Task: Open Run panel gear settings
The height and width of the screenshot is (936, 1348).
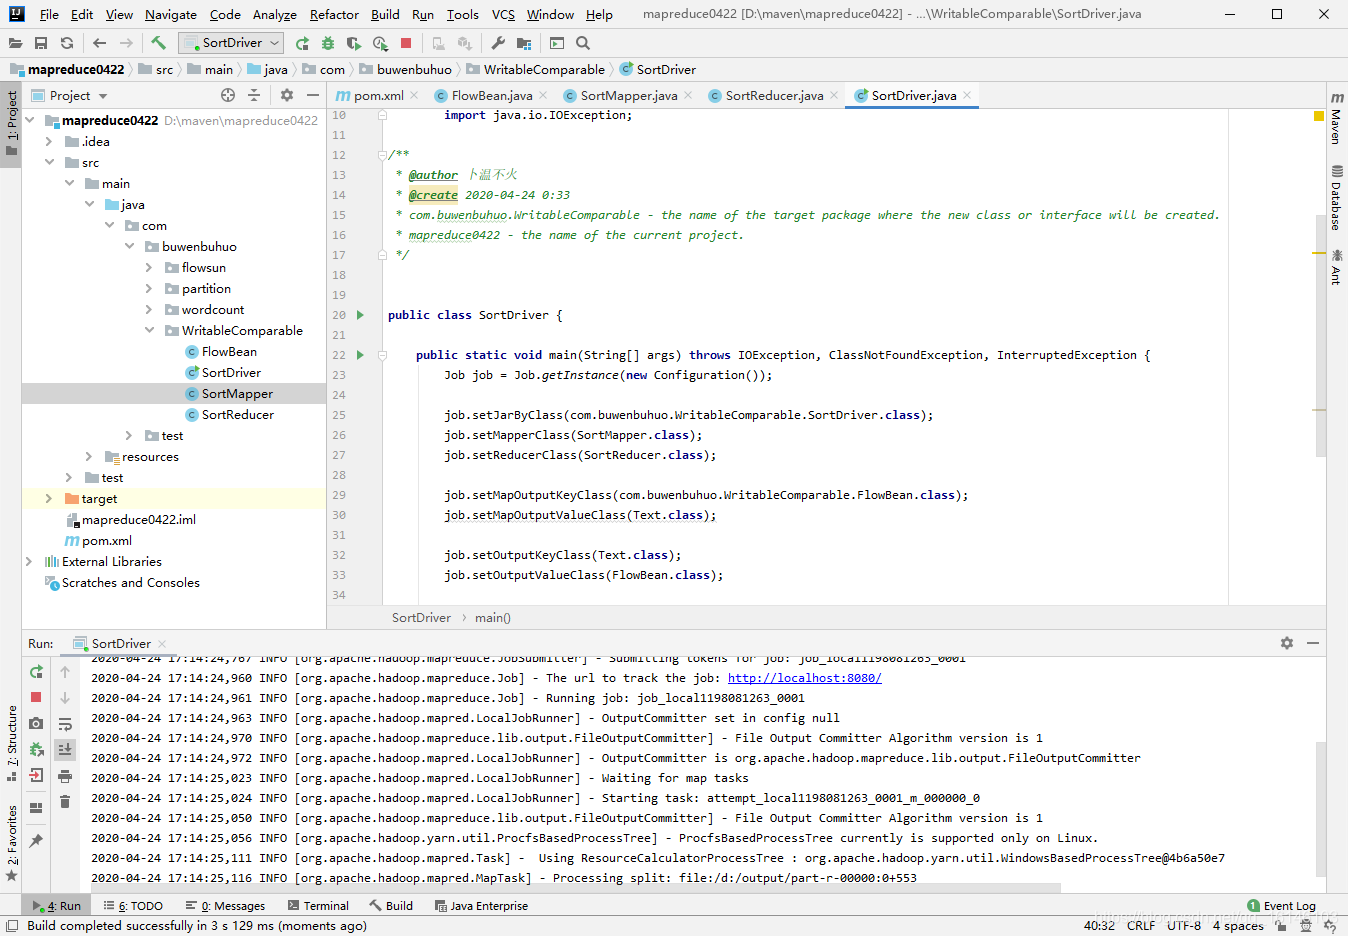Action: [x=1287, y=643]
